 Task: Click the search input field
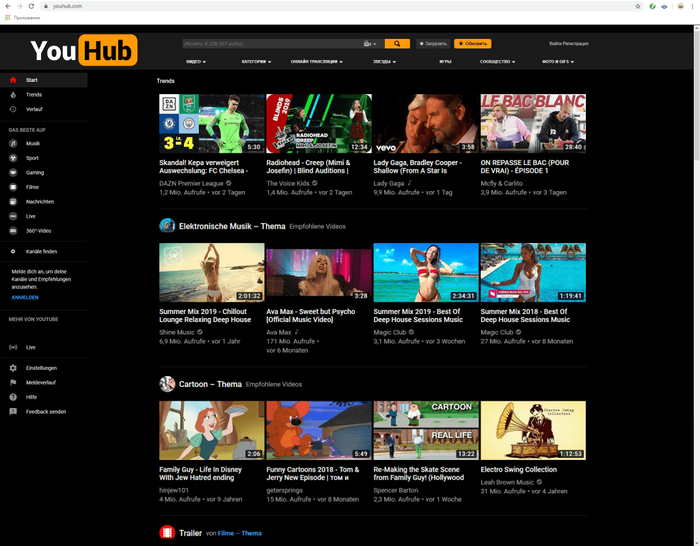click(270, 44)
